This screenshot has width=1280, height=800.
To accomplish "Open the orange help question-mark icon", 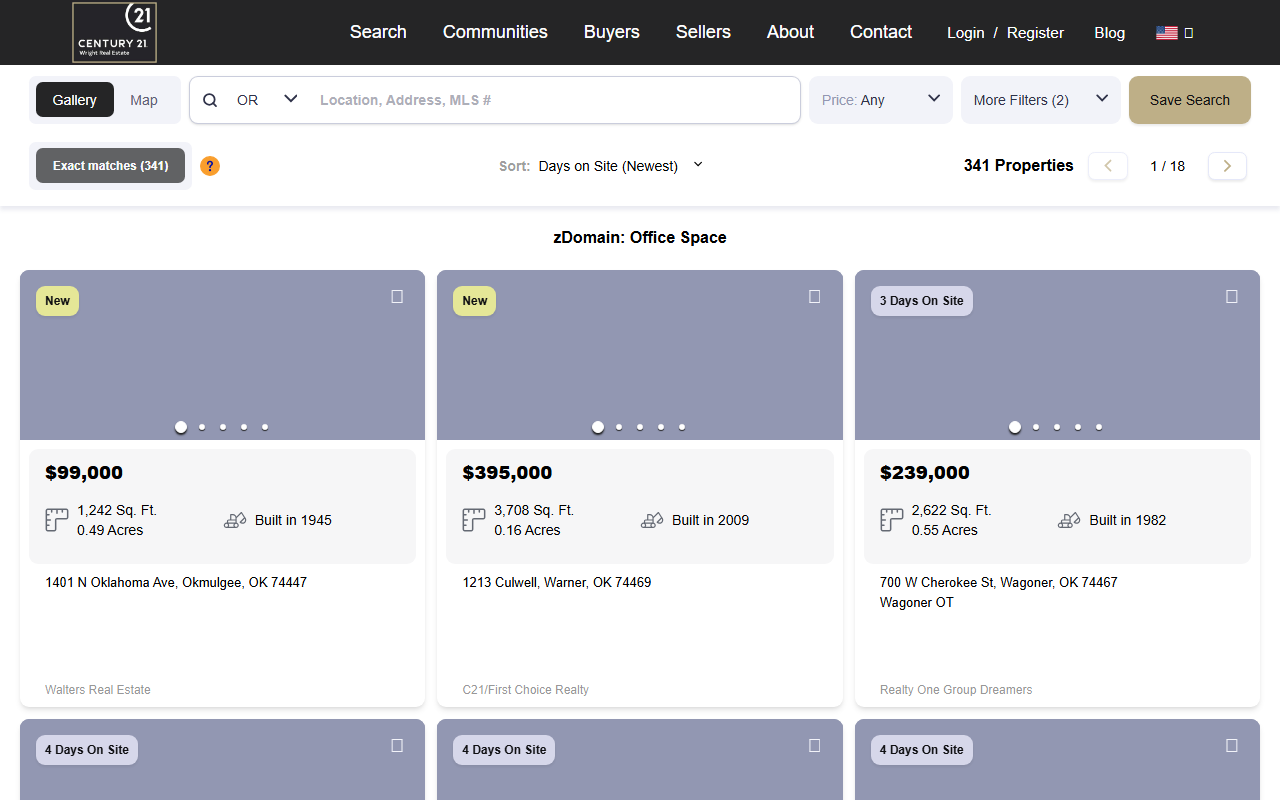I will (x=210, y=166).
